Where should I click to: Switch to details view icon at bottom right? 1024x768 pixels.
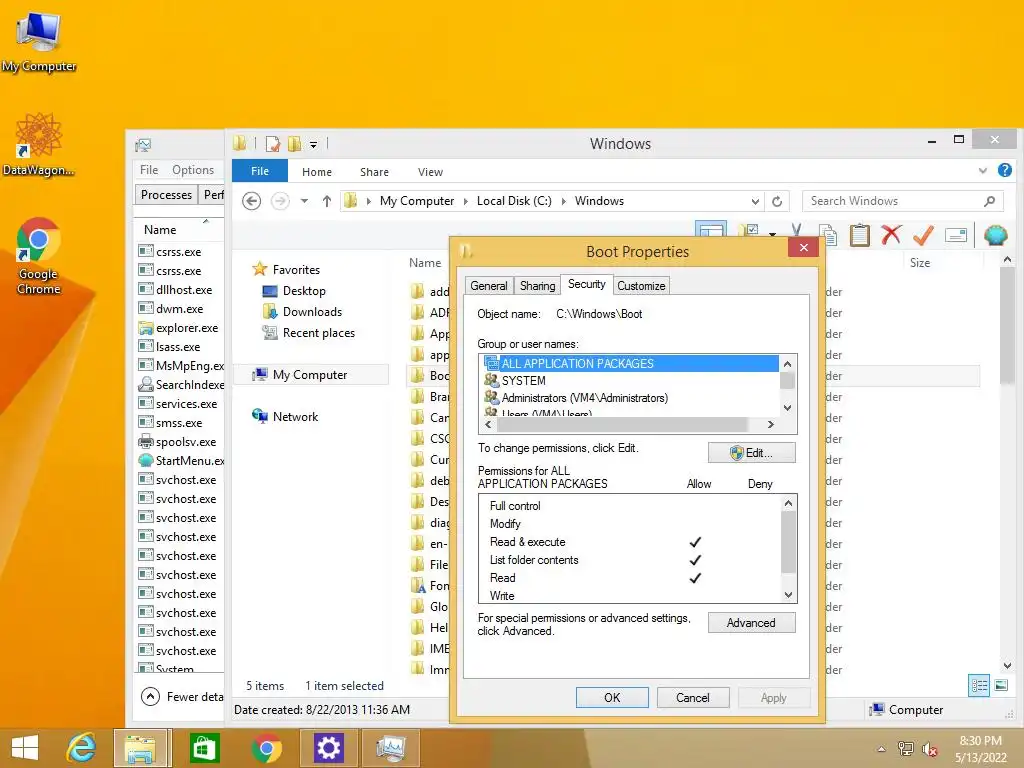(x=979, y=685)
